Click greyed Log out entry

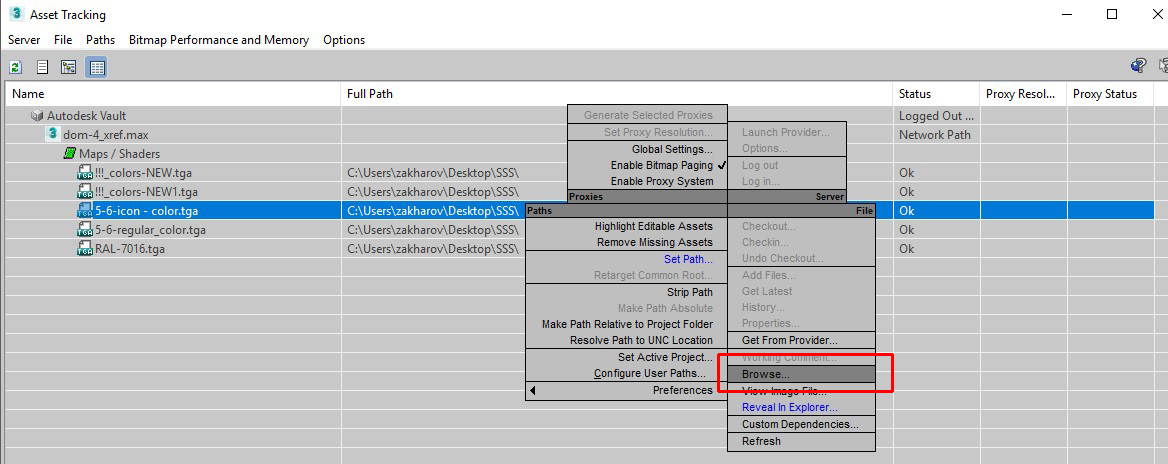[760, 165]
